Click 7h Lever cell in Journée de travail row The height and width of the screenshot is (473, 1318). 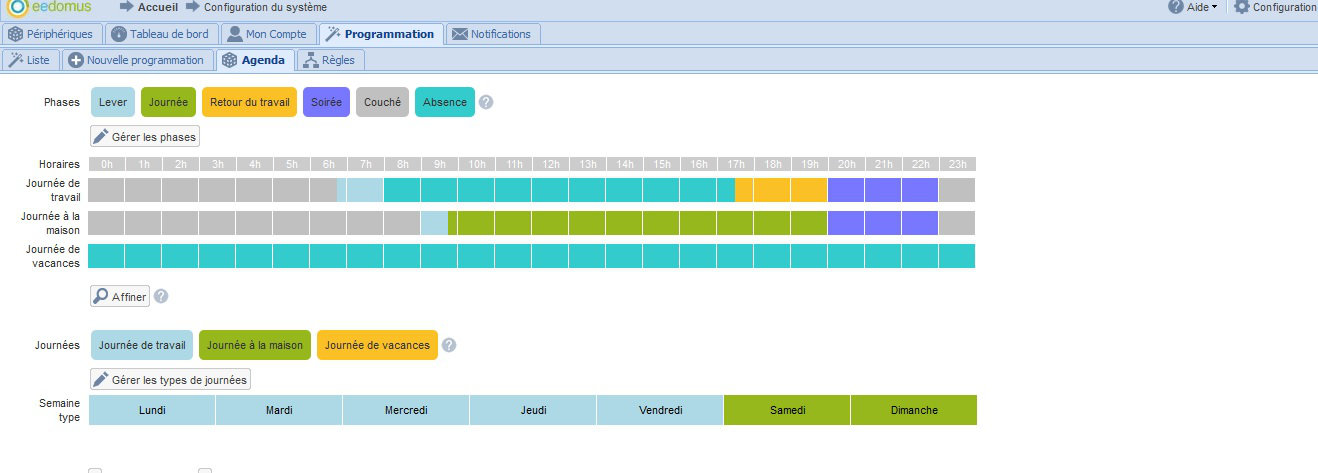coord(365,190)
